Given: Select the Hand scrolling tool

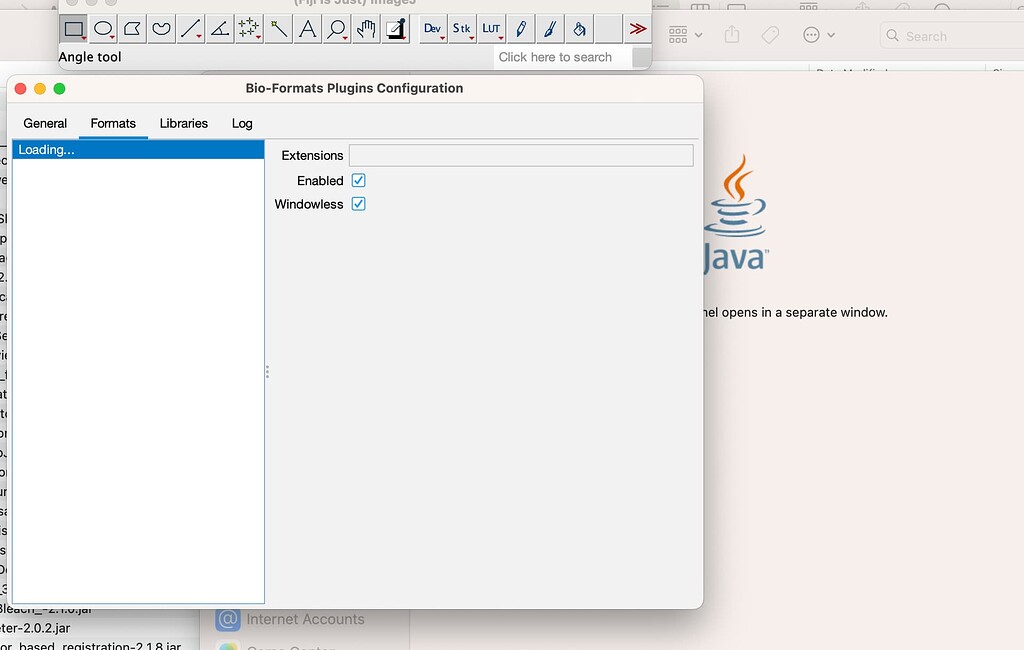Looking at the screenshot, I should tap(366, 29).
